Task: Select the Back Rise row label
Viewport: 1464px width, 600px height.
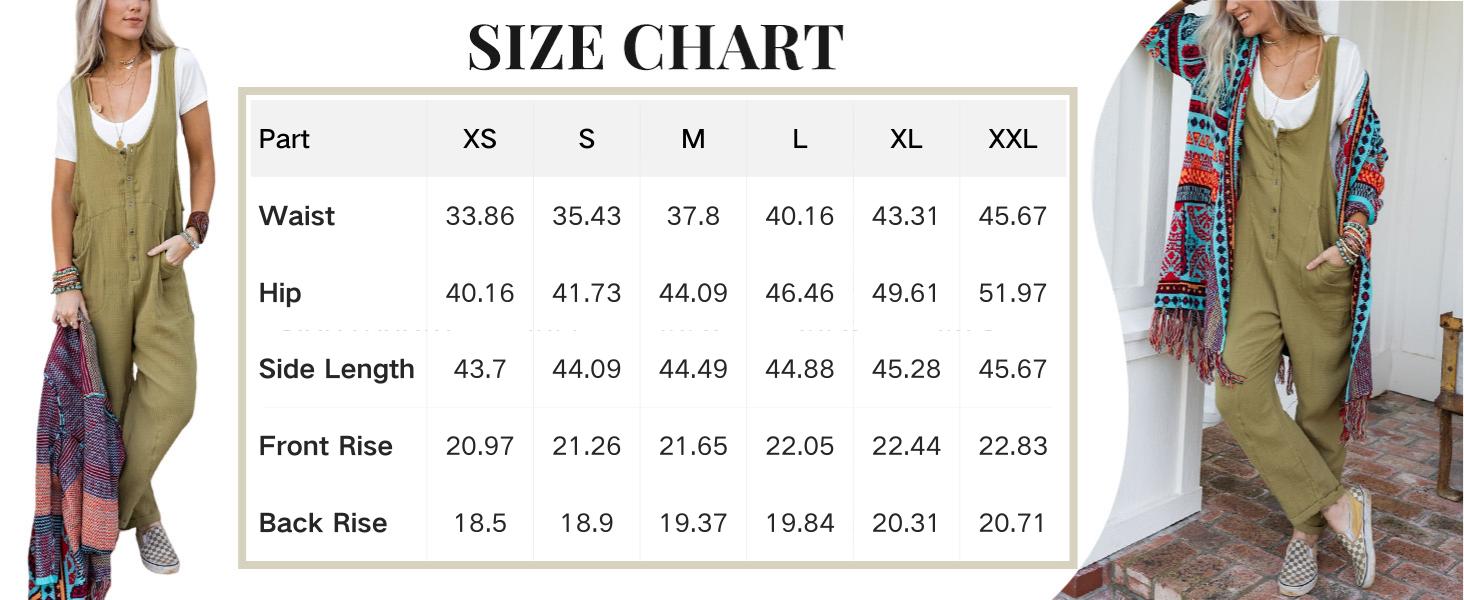Action: point(322,523)
